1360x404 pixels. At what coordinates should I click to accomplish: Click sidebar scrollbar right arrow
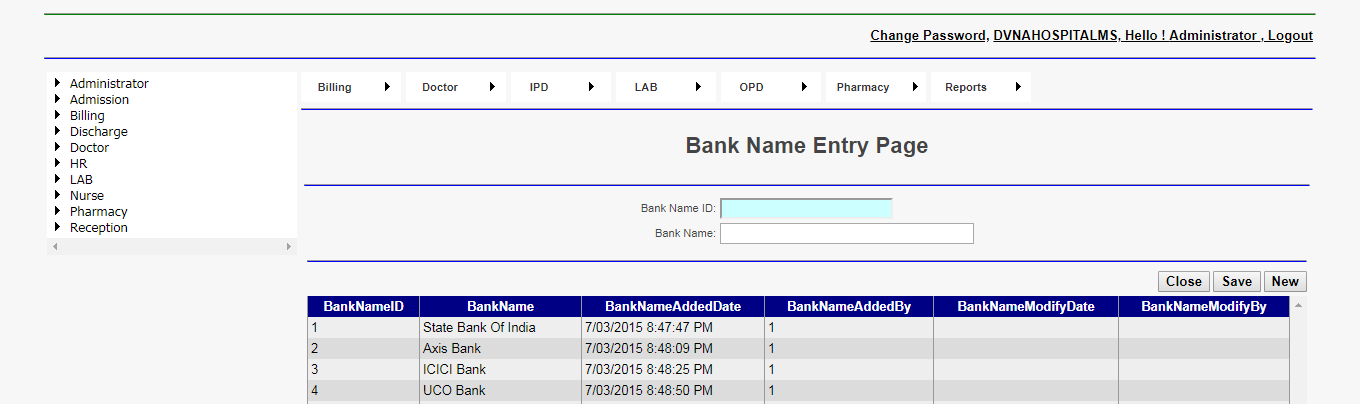[x=289, y=246]
